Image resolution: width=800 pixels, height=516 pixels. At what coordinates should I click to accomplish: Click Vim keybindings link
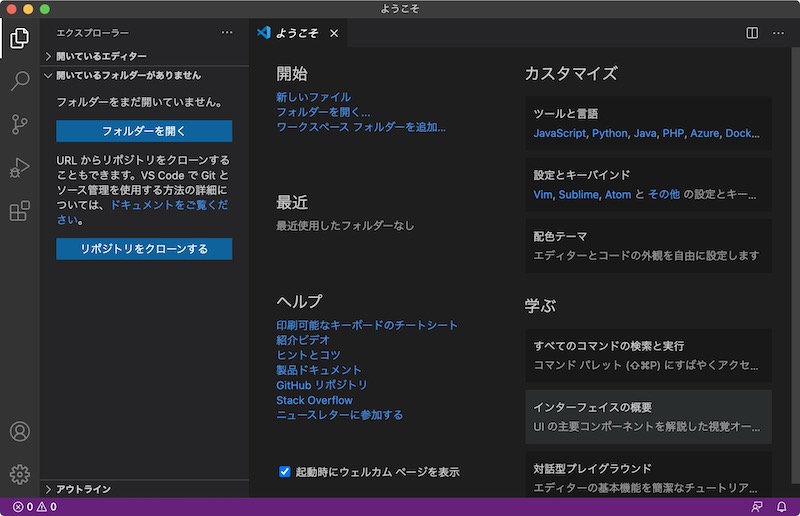[543, 194]
